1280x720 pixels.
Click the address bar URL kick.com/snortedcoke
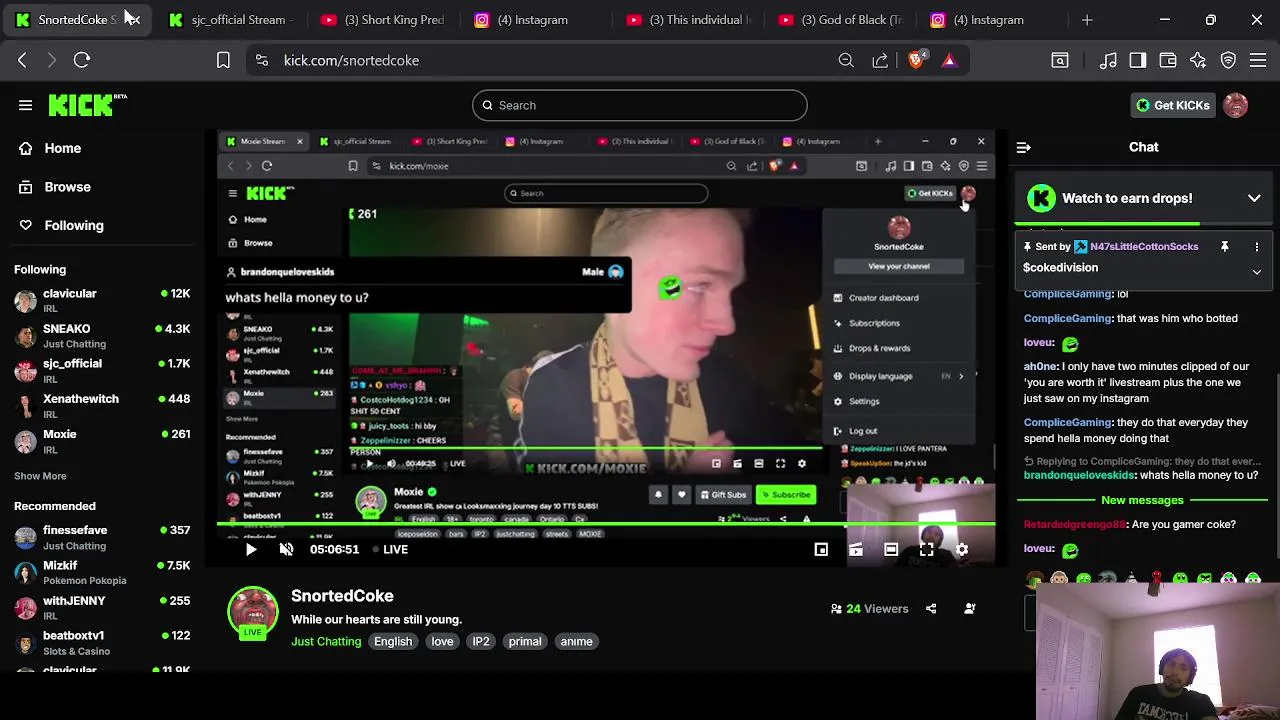click(x=351, y=60)
